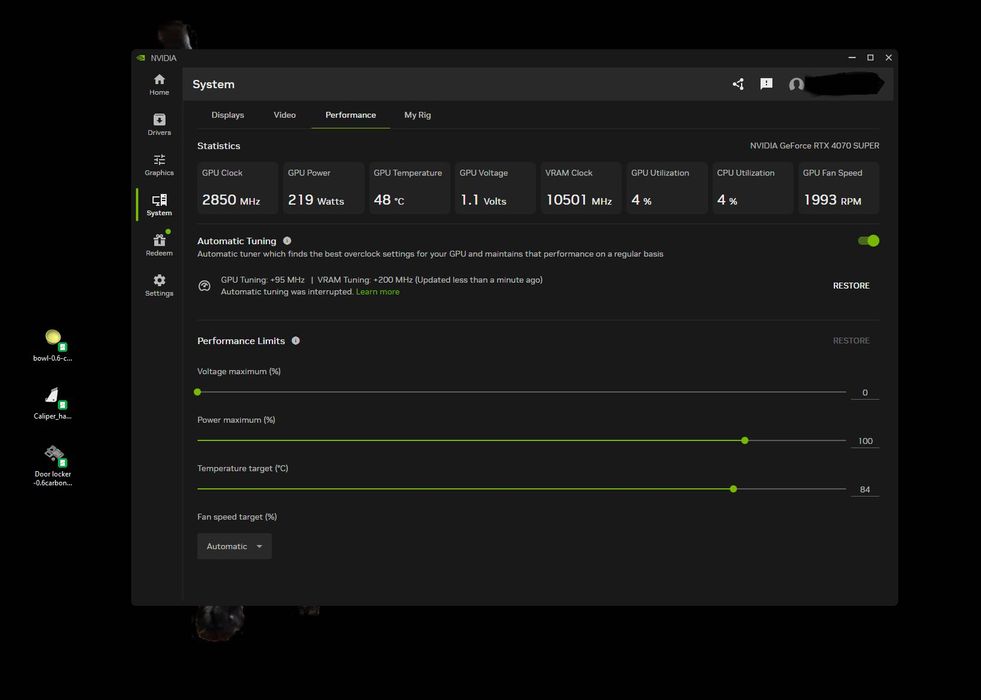Click the tuning gauge icon
Viewport: 981px width, 700px height.
(205, 286)
